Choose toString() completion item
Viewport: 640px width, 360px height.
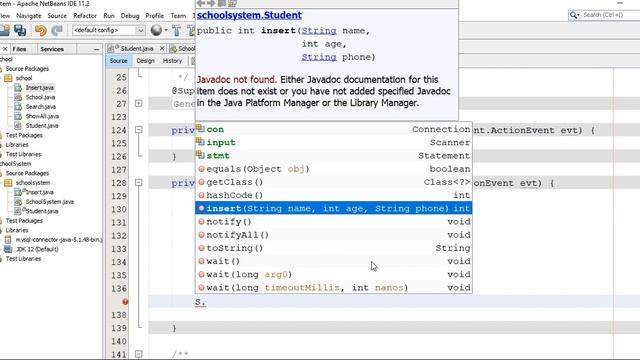[333, 248]
